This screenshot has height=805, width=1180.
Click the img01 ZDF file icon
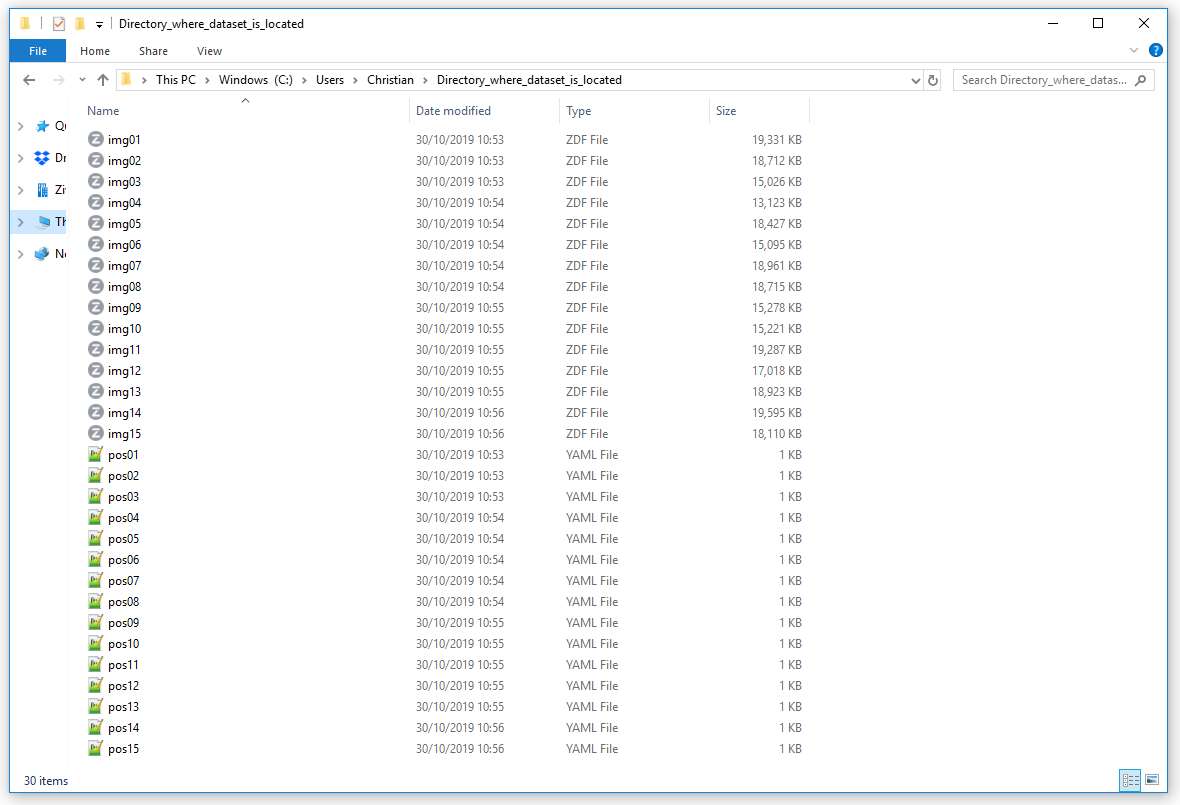point(96,140)
